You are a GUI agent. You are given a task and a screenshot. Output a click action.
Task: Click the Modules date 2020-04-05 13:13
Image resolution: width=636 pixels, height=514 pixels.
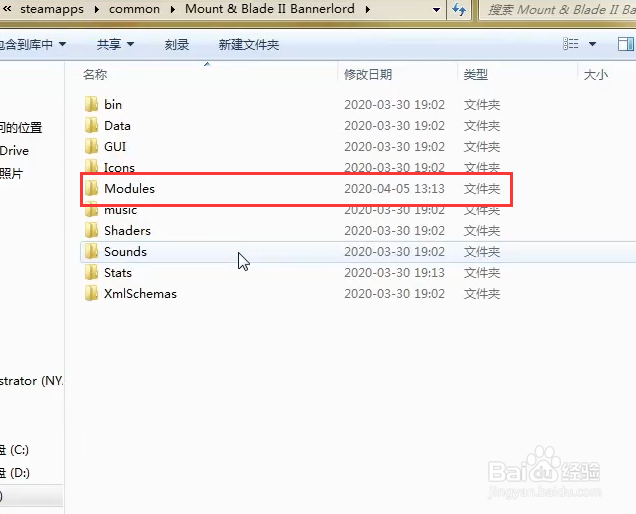[x=394, y=189]
